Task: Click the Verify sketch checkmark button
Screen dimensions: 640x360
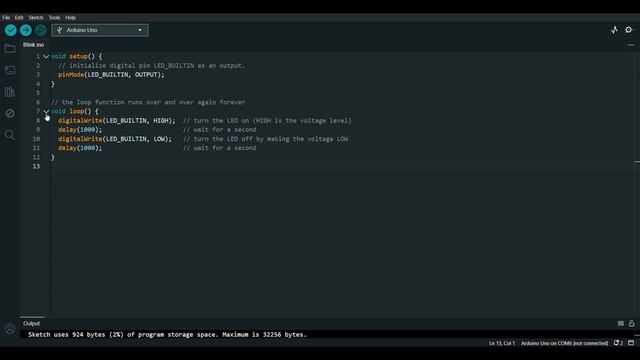Action: coord(11,30)
